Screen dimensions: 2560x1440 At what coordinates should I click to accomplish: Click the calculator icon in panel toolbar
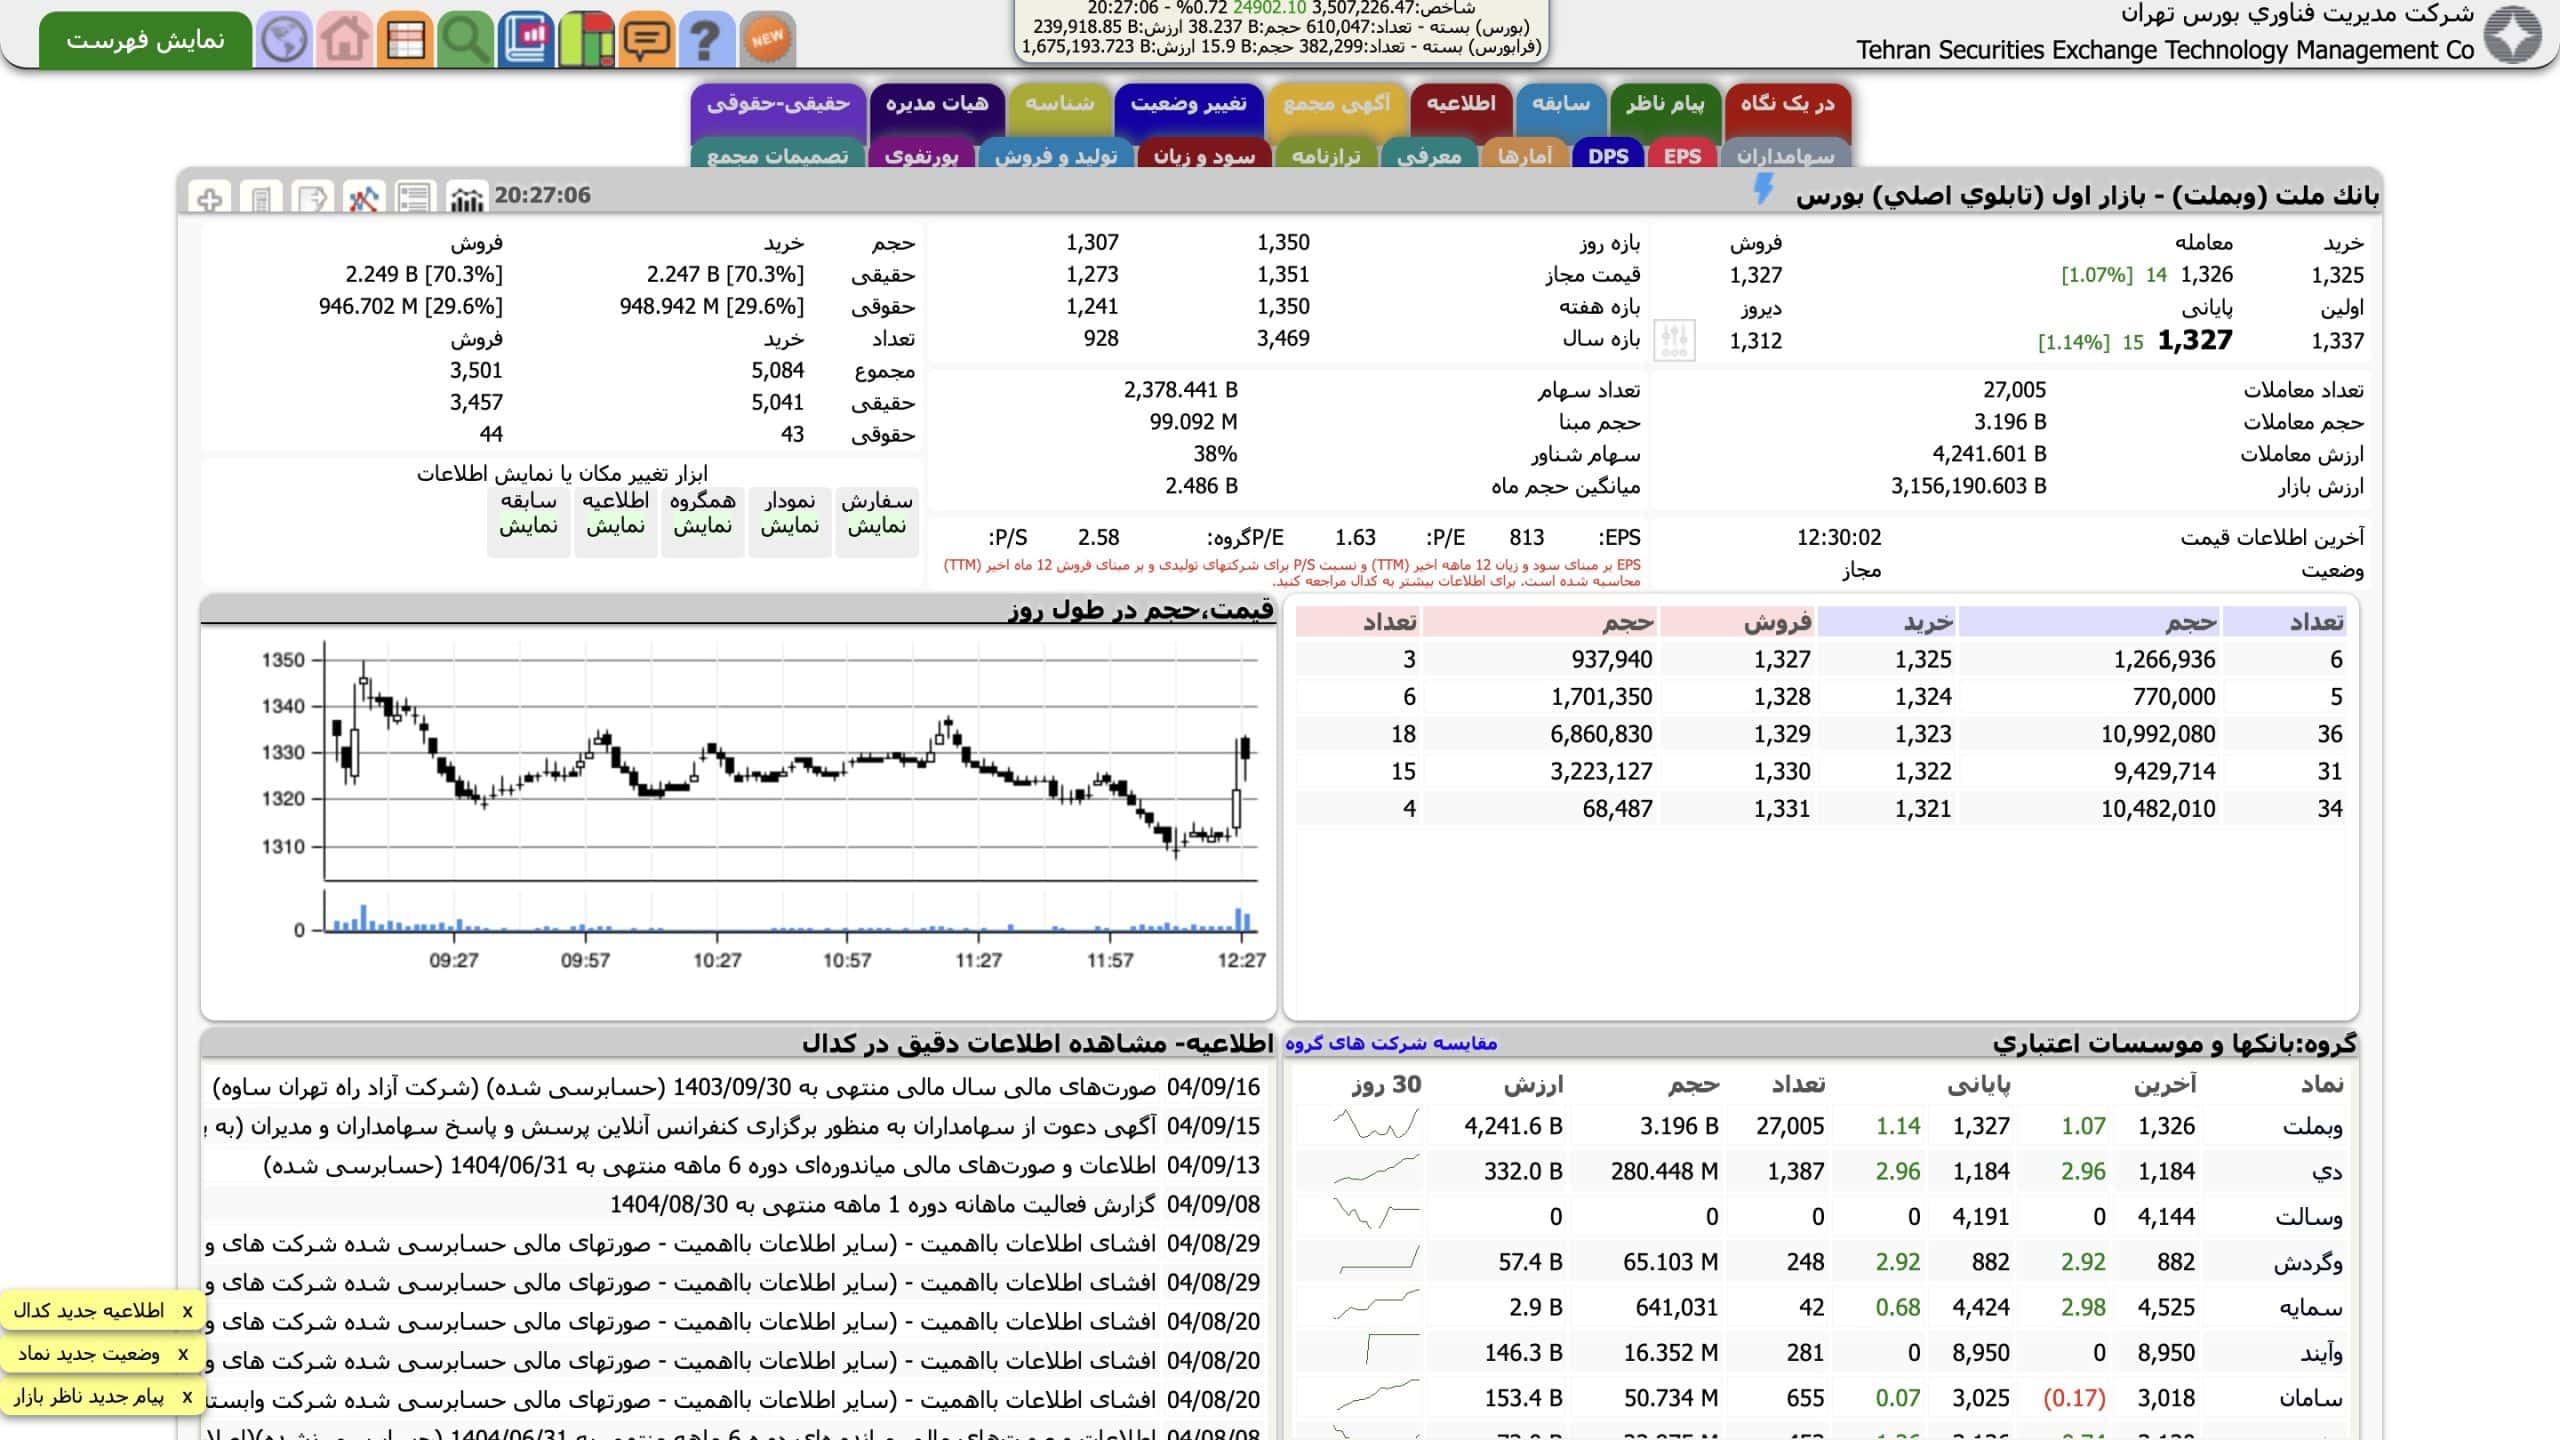coord(261,198)
